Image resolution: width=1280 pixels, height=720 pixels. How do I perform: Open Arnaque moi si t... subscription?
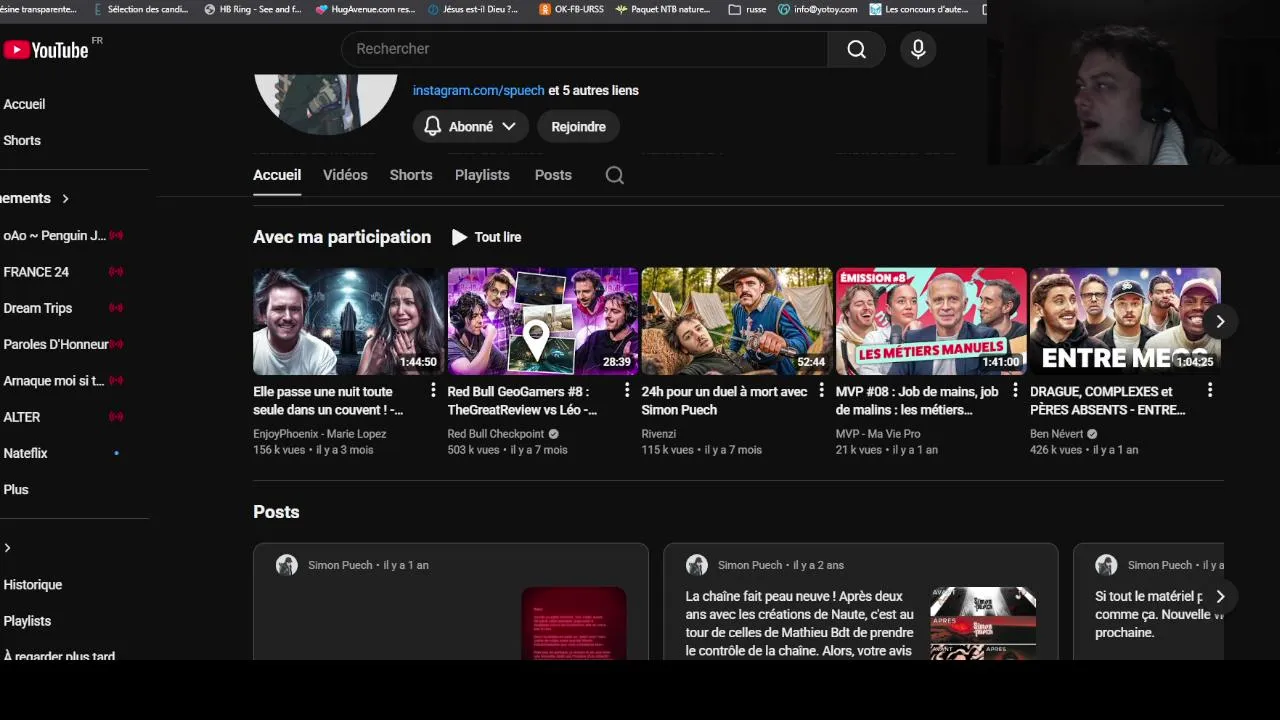coord(53,381)
